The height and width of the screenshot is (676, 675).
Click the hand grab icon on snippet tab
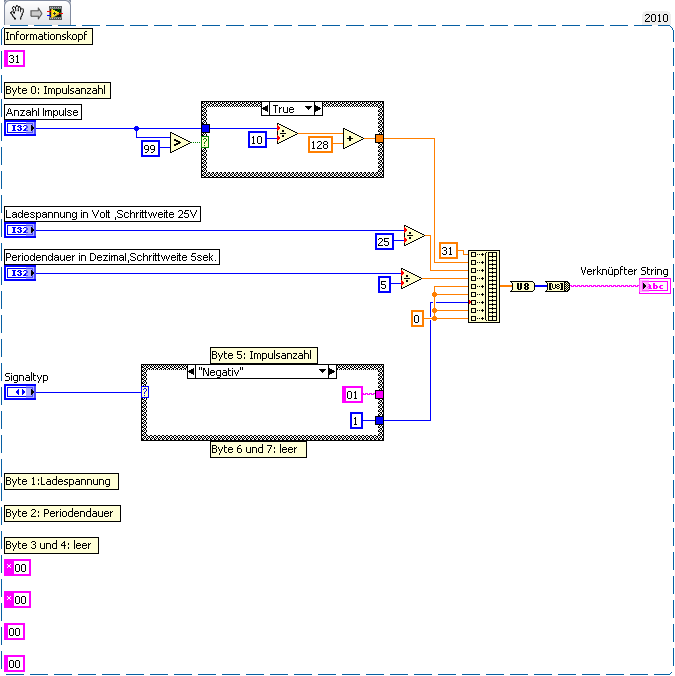coord(17,13)
